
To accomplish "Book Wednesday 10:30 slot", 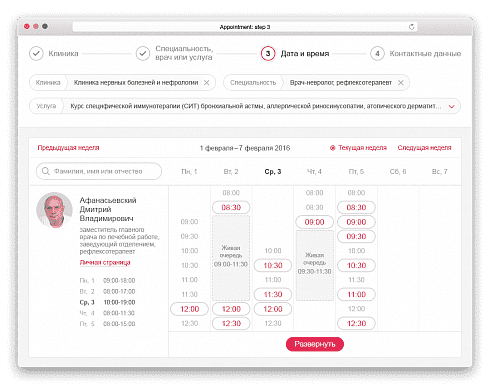I will tap(273, 265).
